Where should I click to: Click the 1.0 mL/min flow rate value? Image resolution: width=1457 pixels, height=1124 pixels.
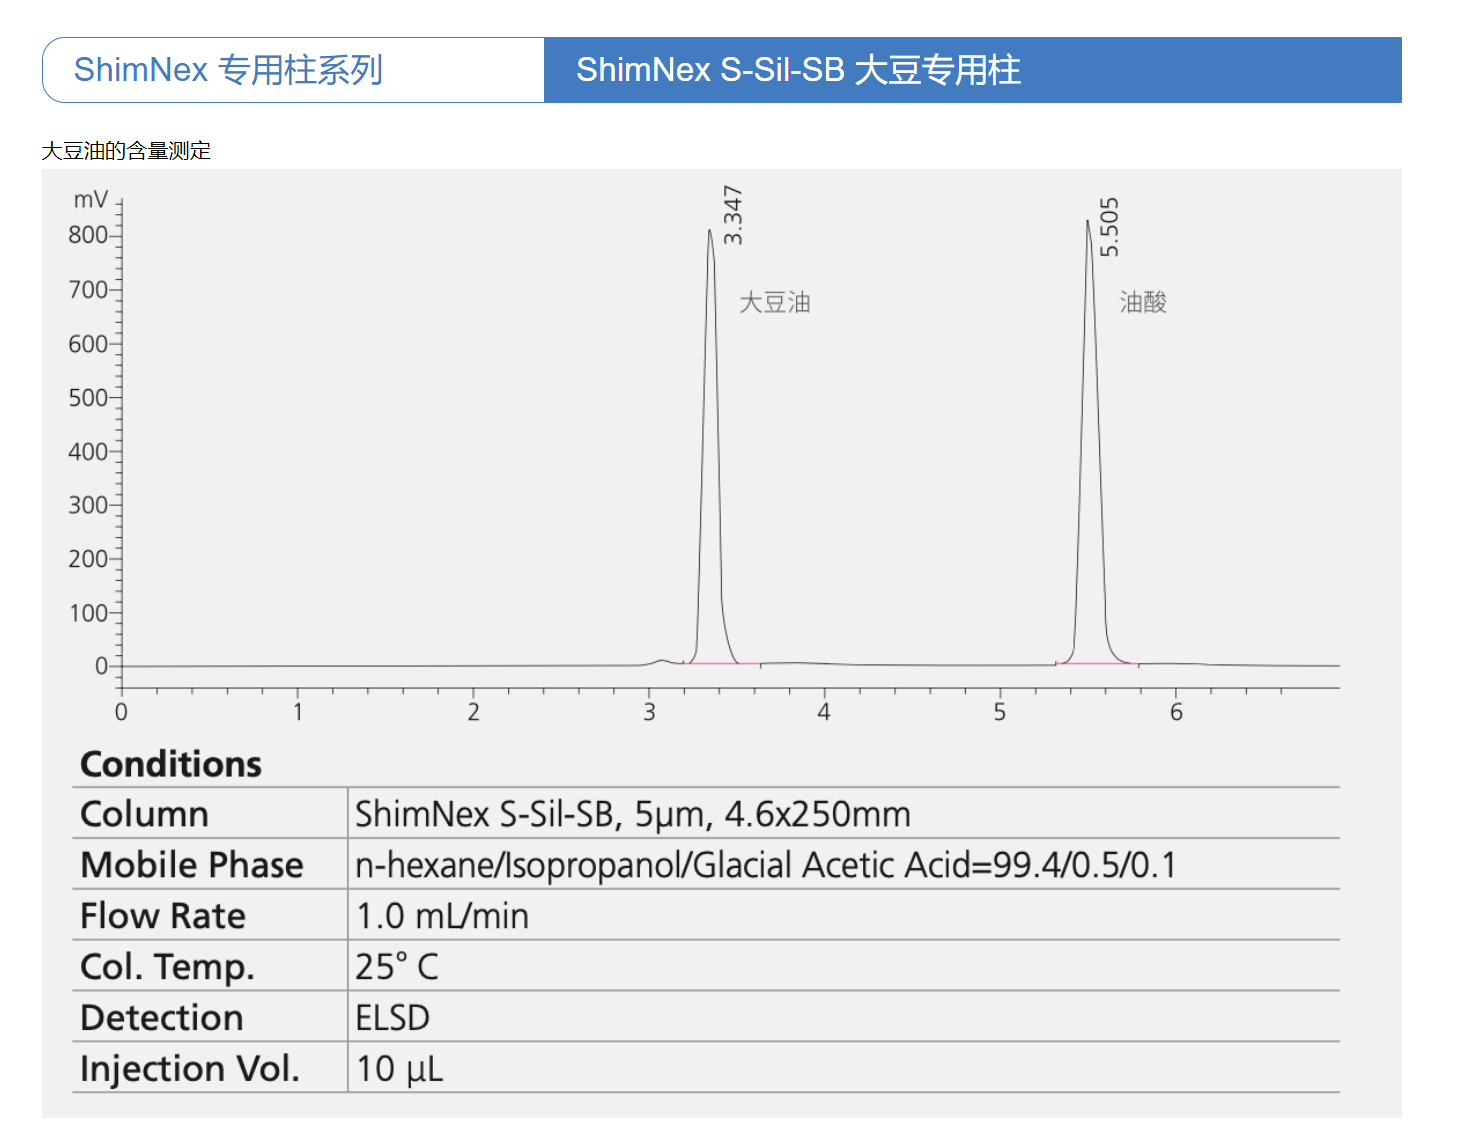pyautogui.click(x=442, y=916)
